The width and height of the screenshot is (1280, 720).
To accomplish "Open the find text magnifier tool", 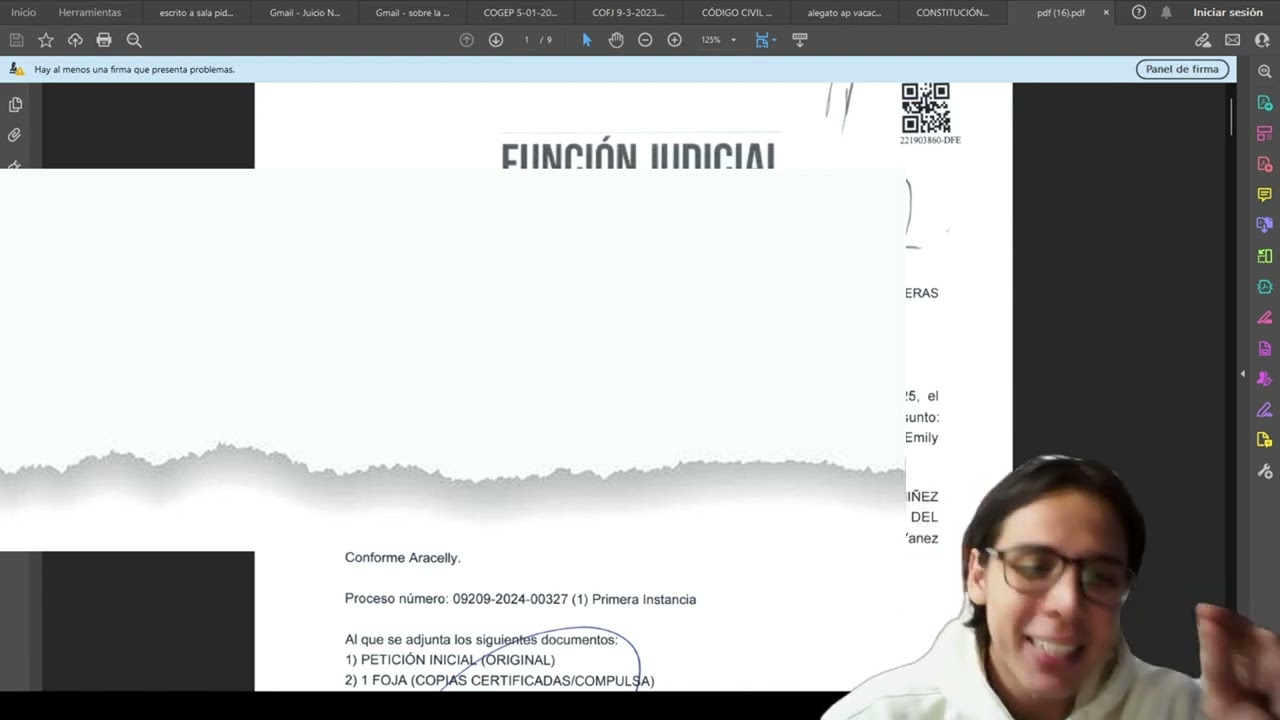I will (134, 40).
